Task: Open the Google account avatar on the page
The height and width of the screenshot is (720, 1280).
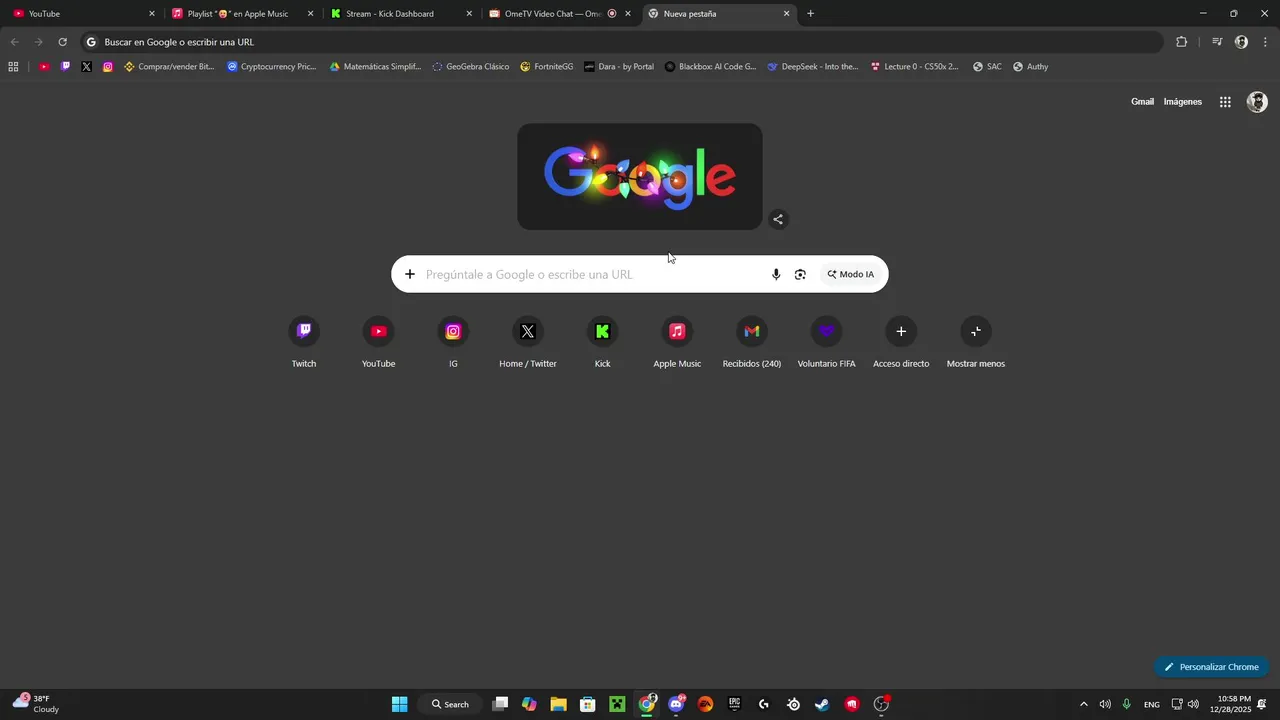Action: point(1257,102)
